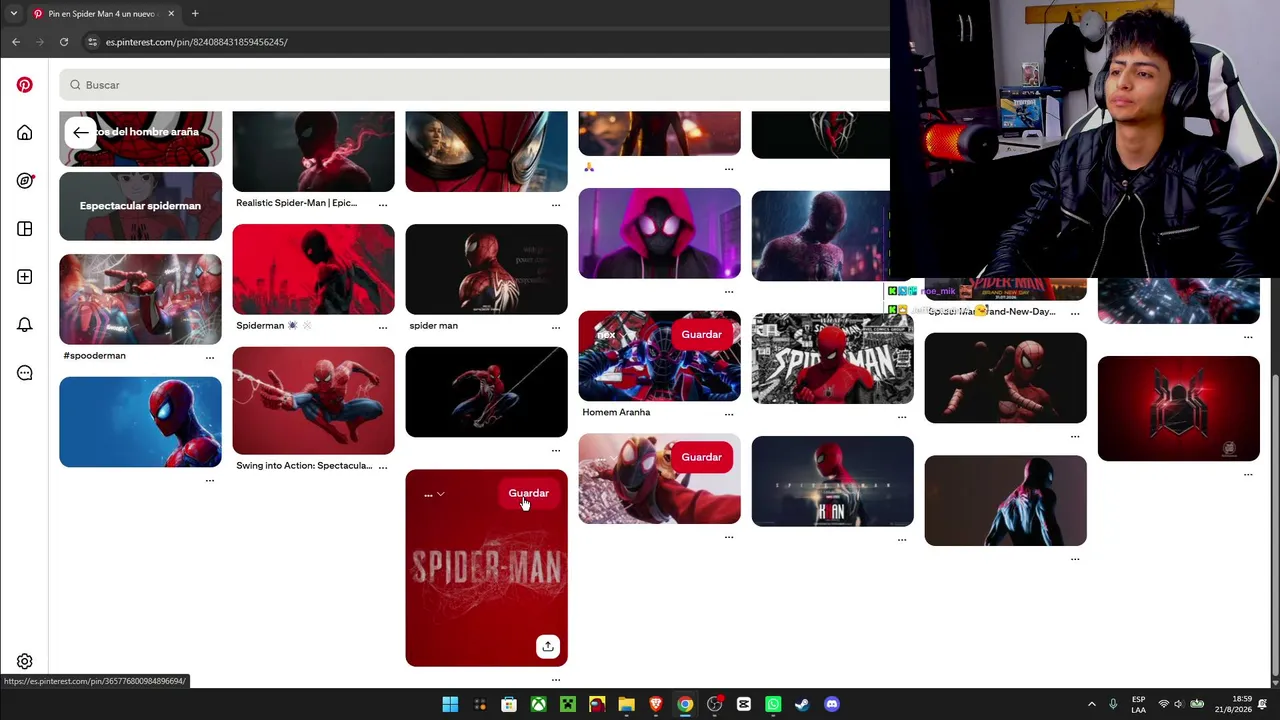The width and height of the screenshot is (1280, 720).
Task: Open the black-and-white comic Spider-Man thumbnail
Action: pos(832,359)
